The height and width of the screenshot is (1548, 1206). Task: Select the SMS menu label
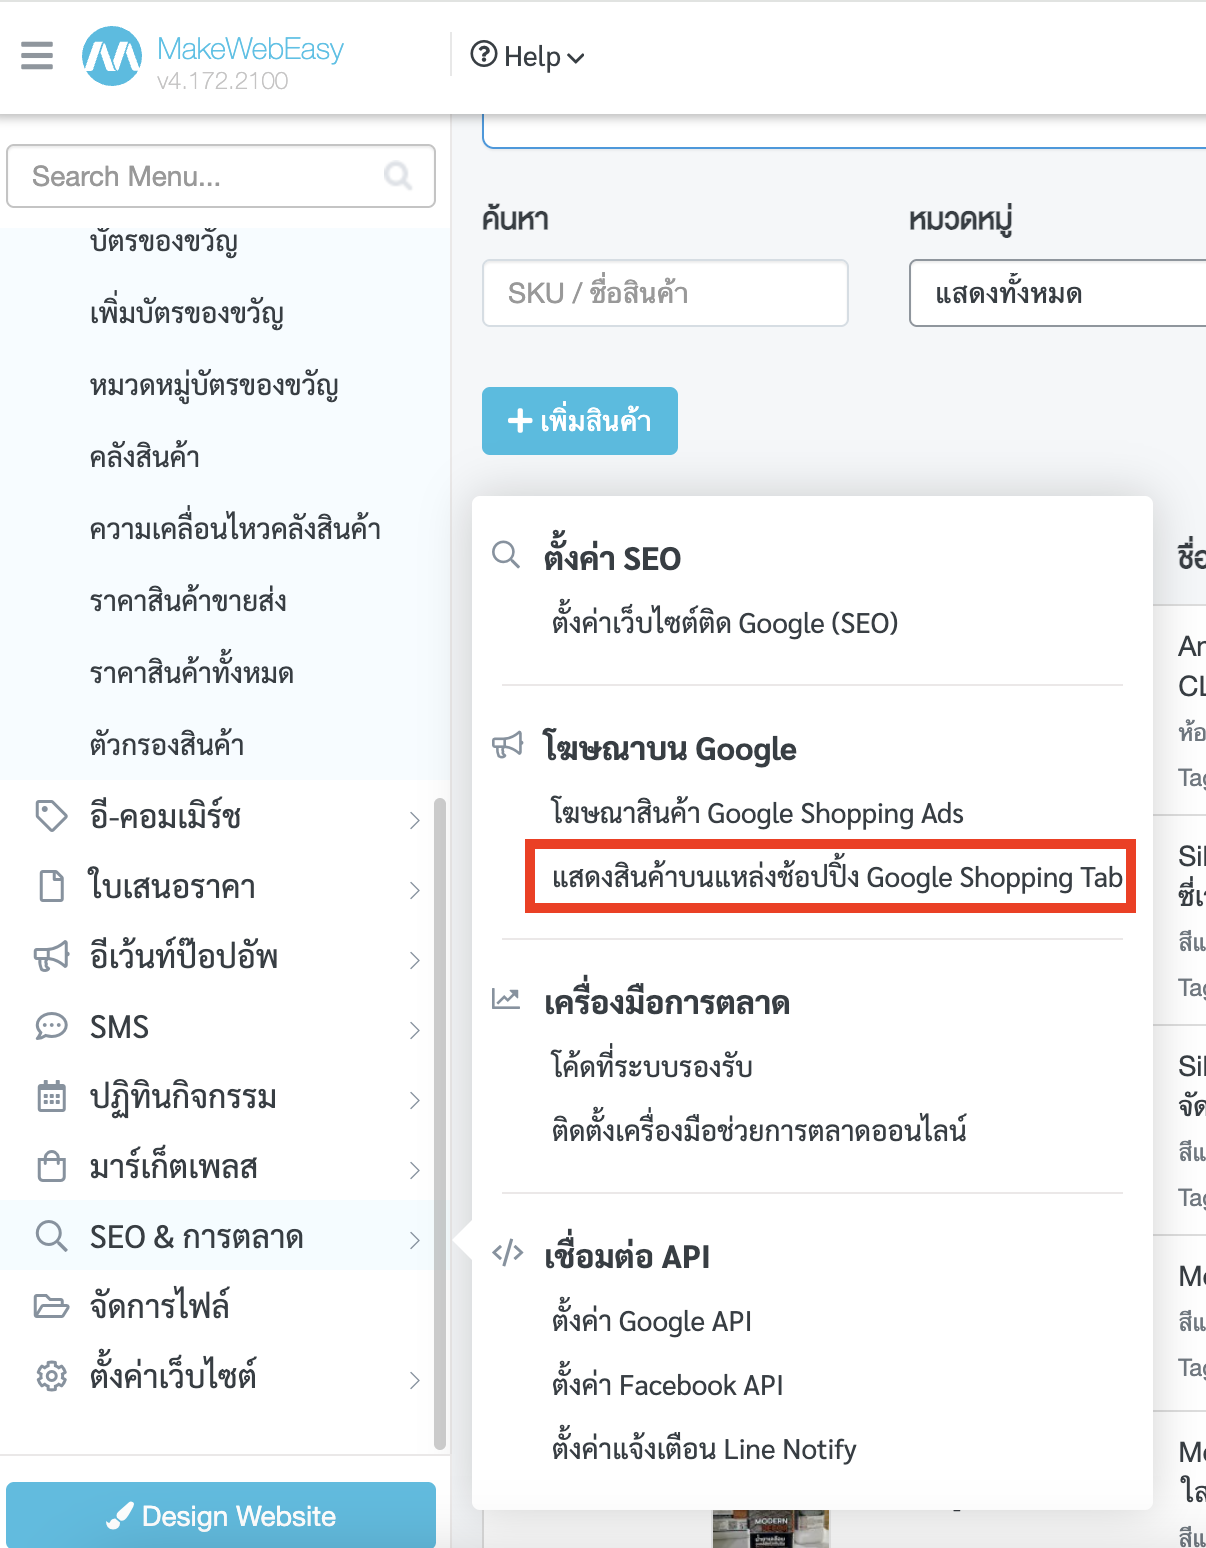(x=119, y=1027)
